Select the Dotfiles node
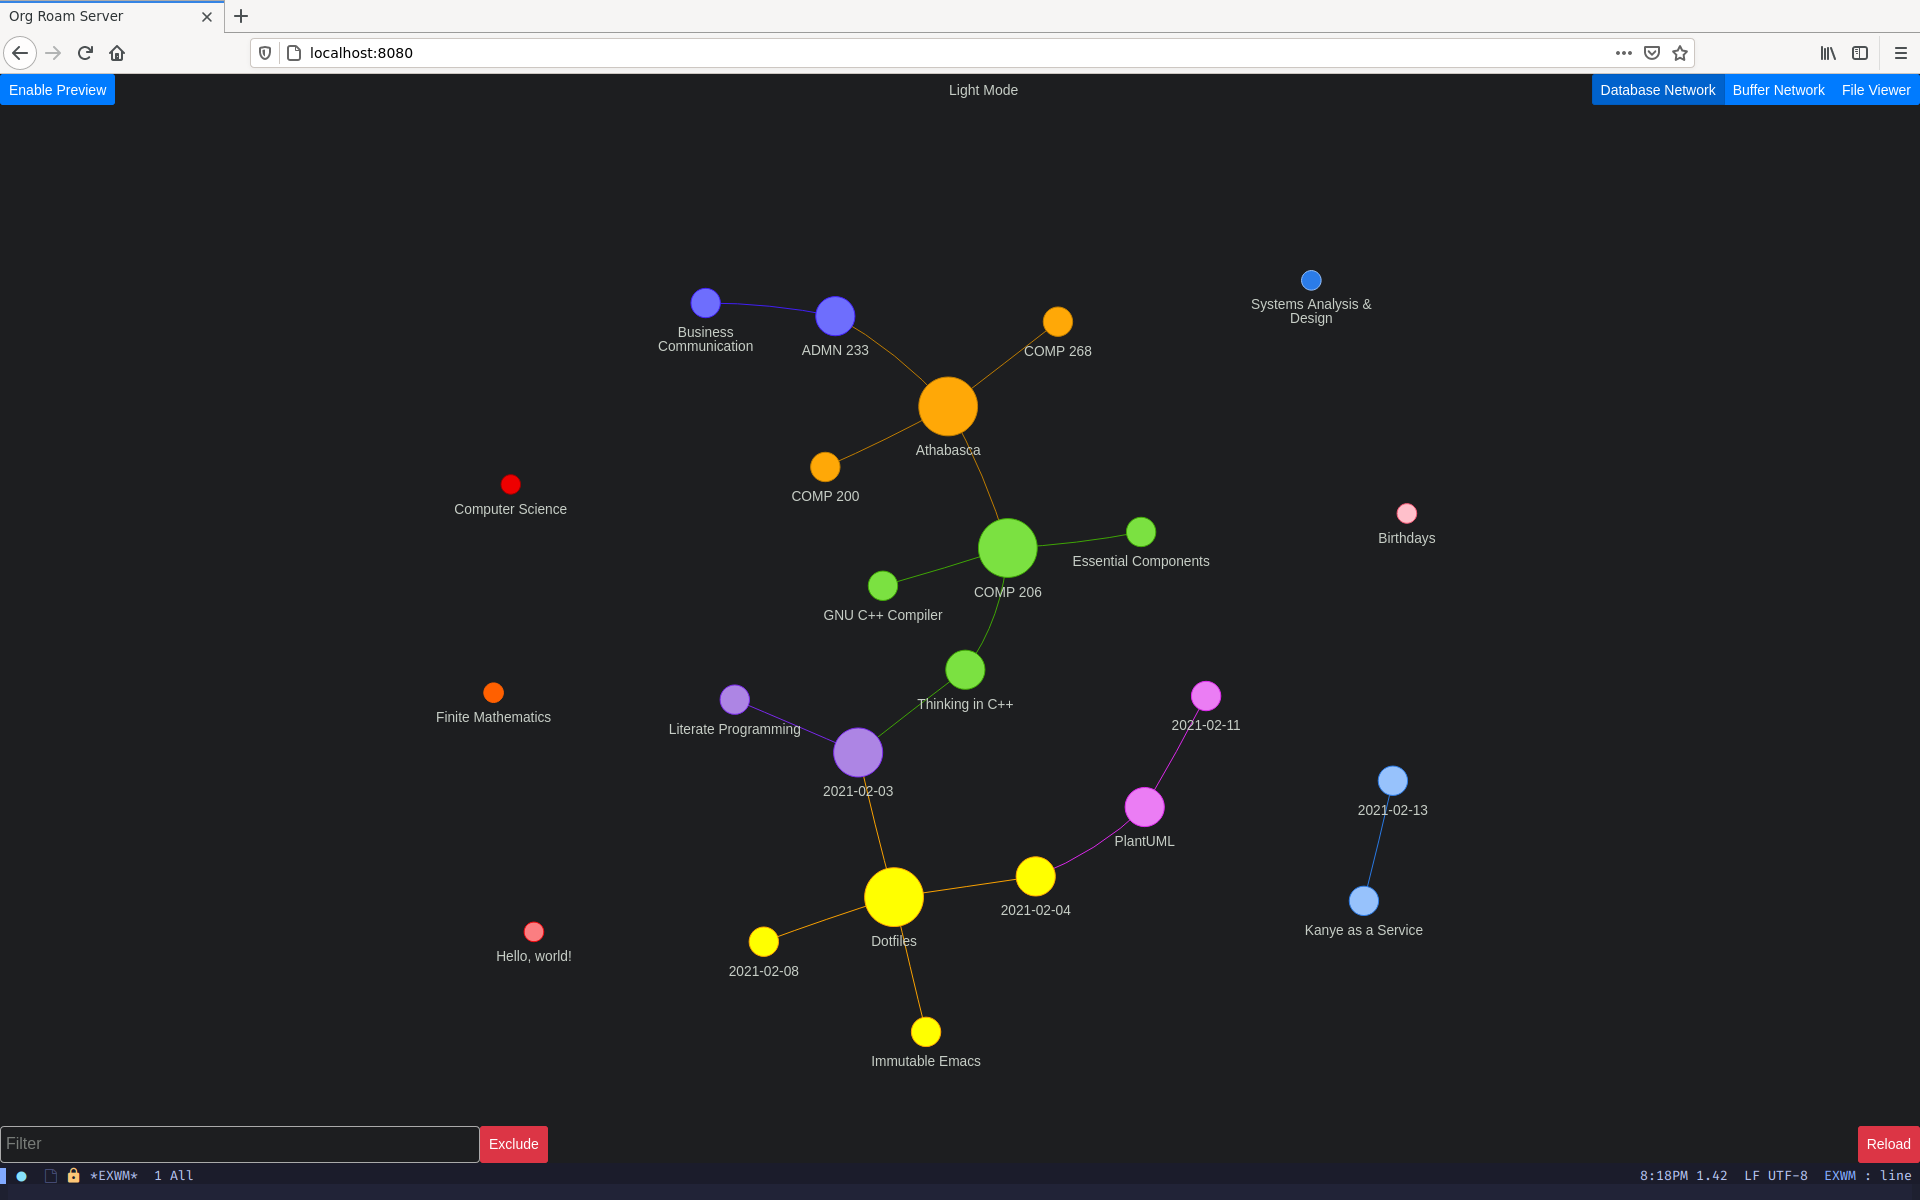This screenshot has width=1920, height=1200. click(x=893, y=897)
